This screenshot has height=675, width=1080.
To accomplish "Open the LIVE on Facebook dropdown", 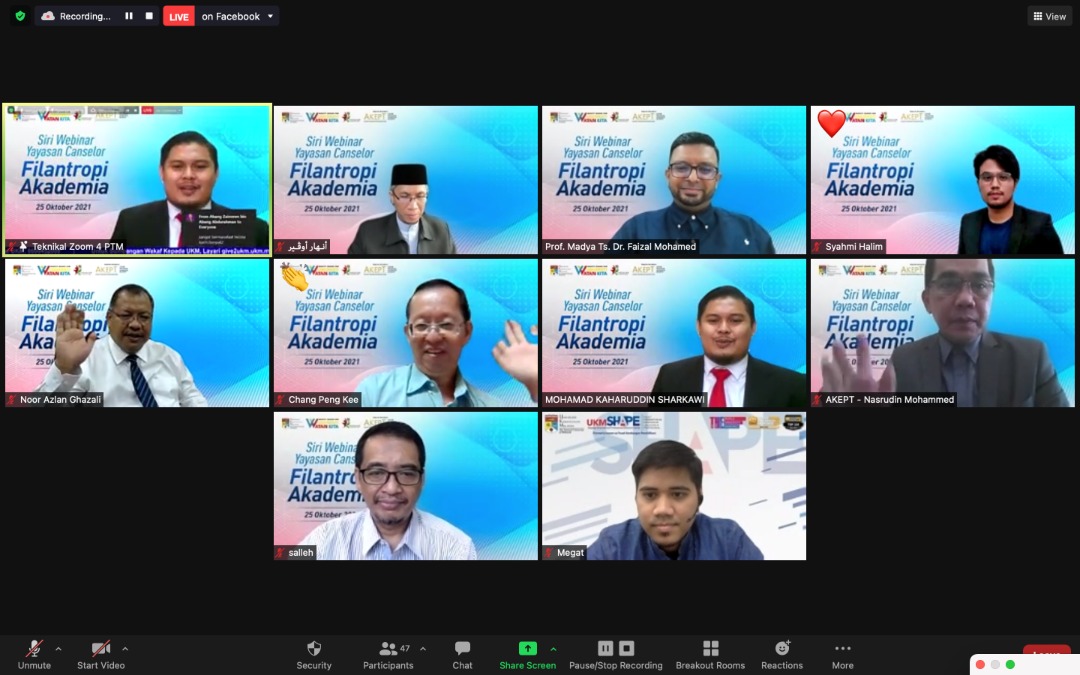I will (270, 16).
